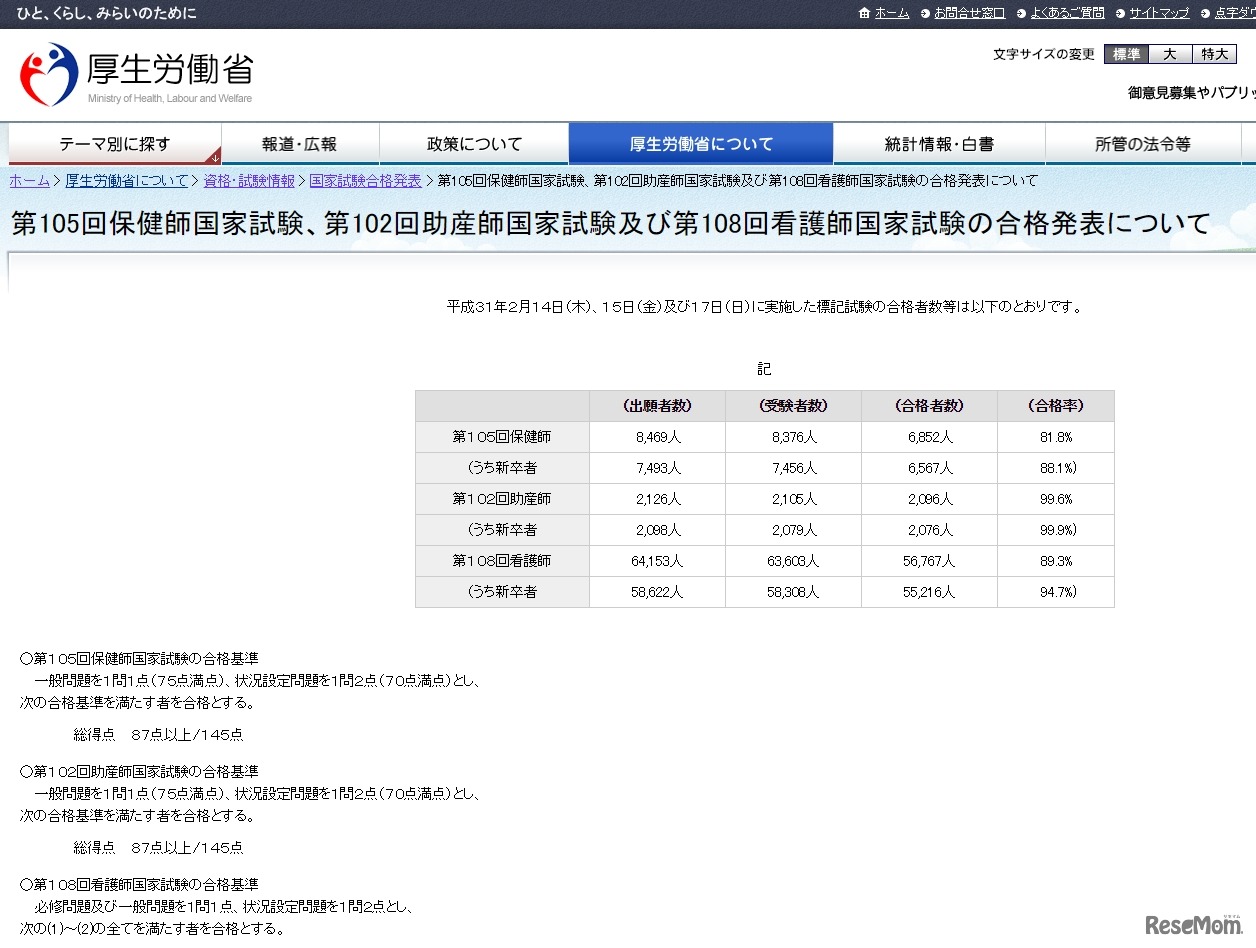Select the 特大 font size option
This screenshot has width=1256, height=948.
(1214, 54)
